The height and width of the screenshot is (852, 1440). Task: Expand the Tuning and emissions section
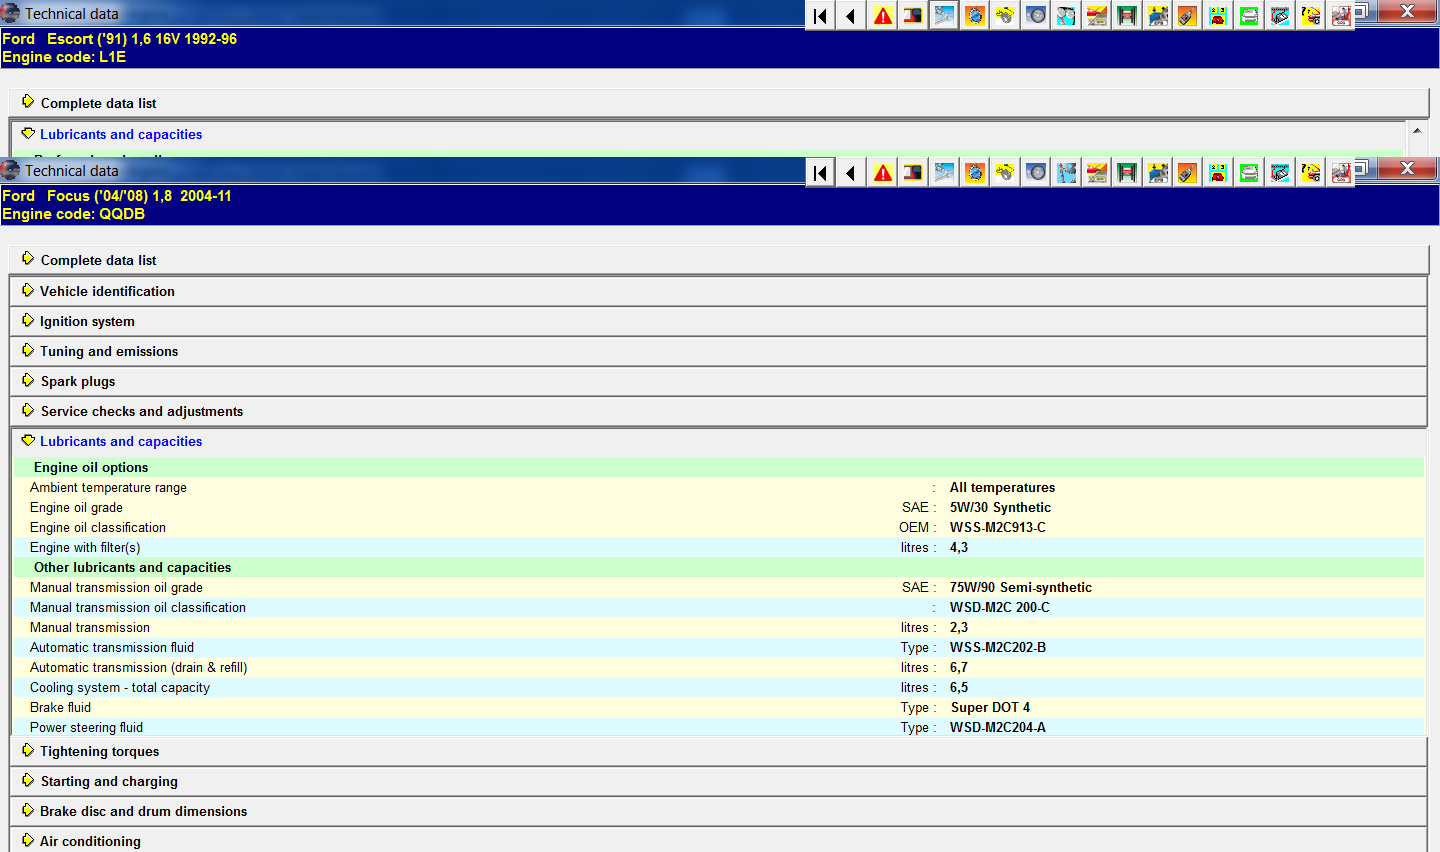pos(109,351)
